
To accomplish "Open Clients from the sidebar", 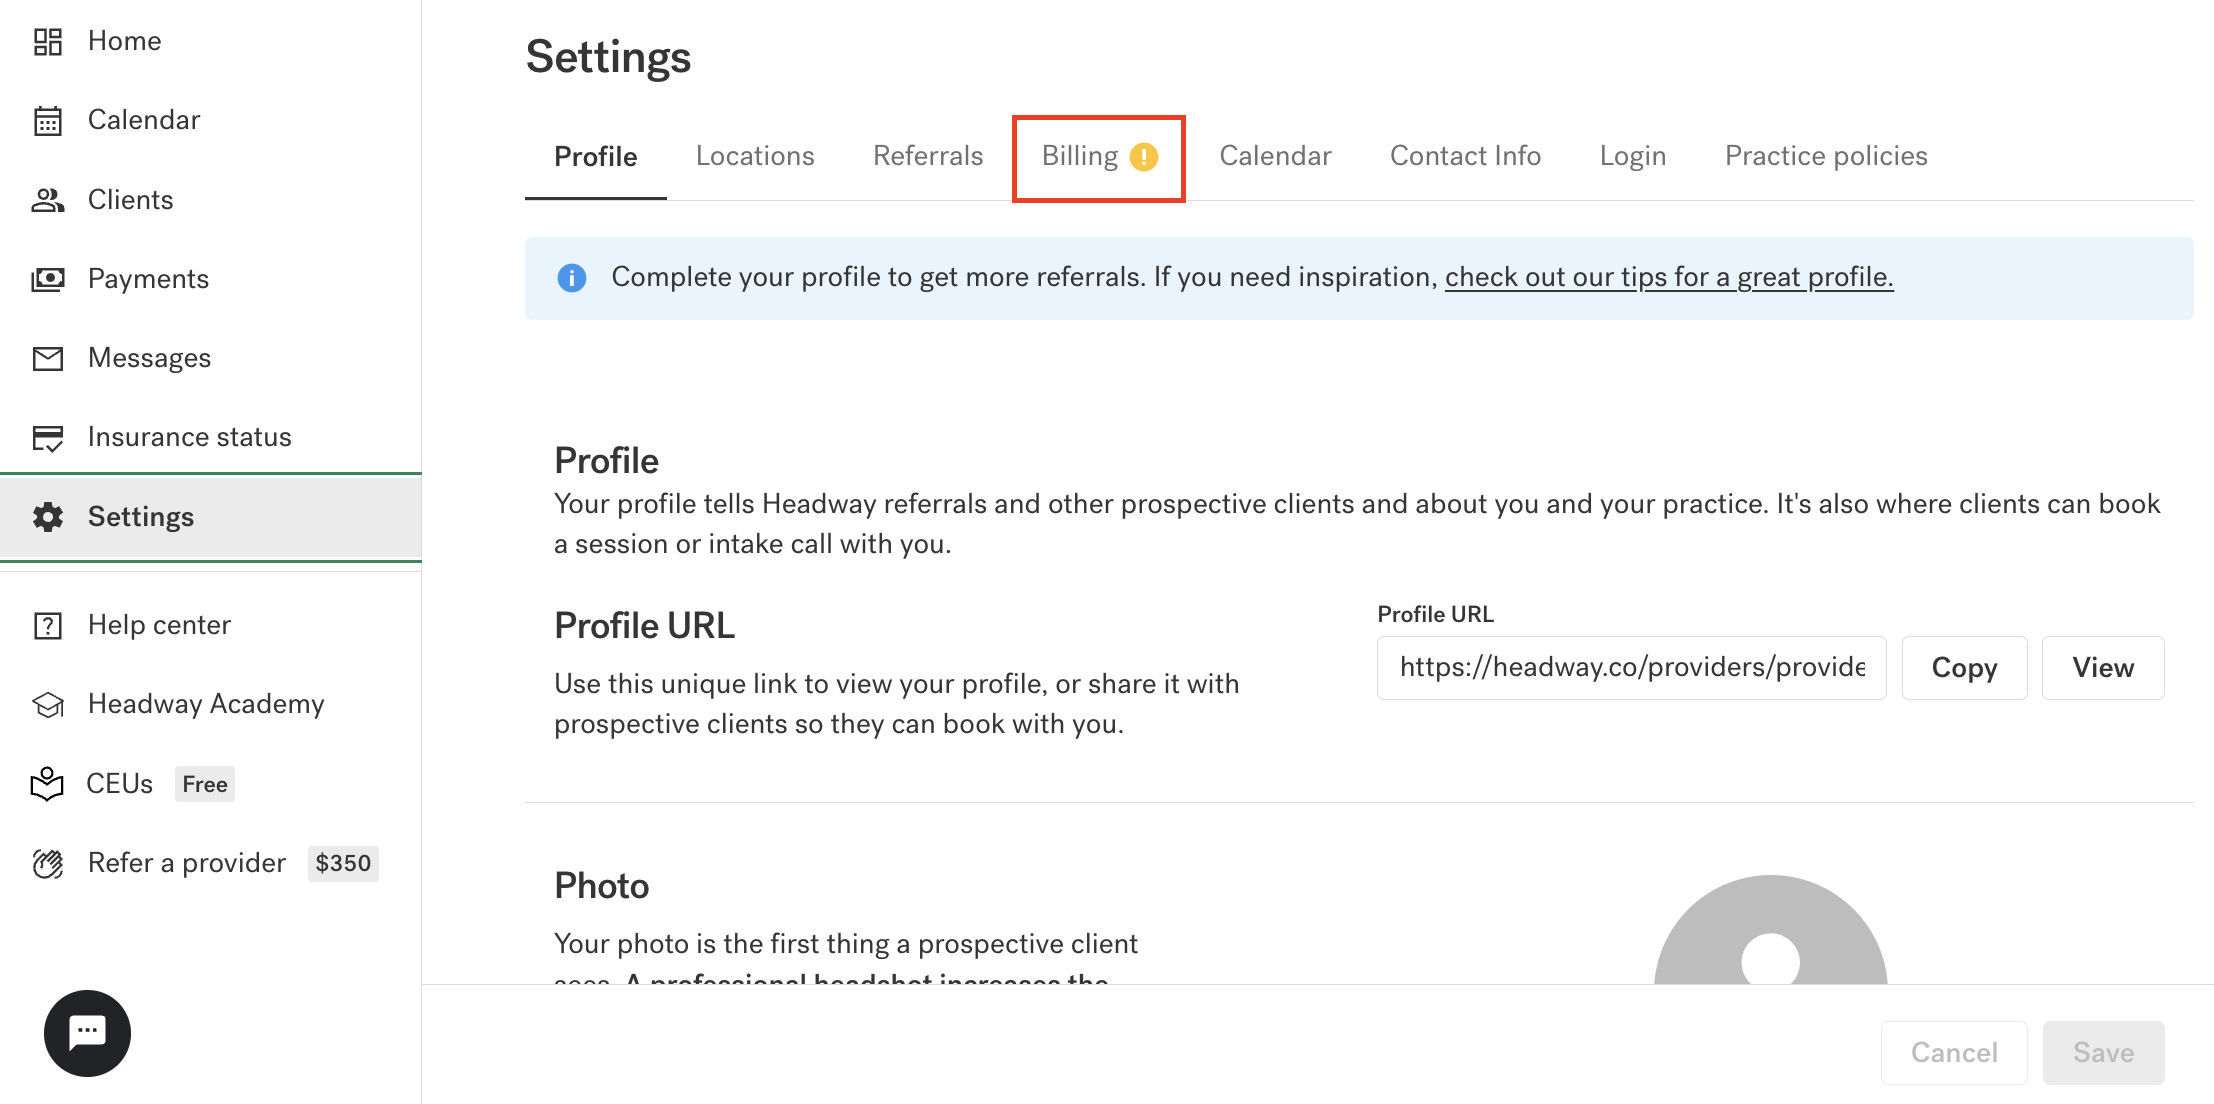I will 130,199.
